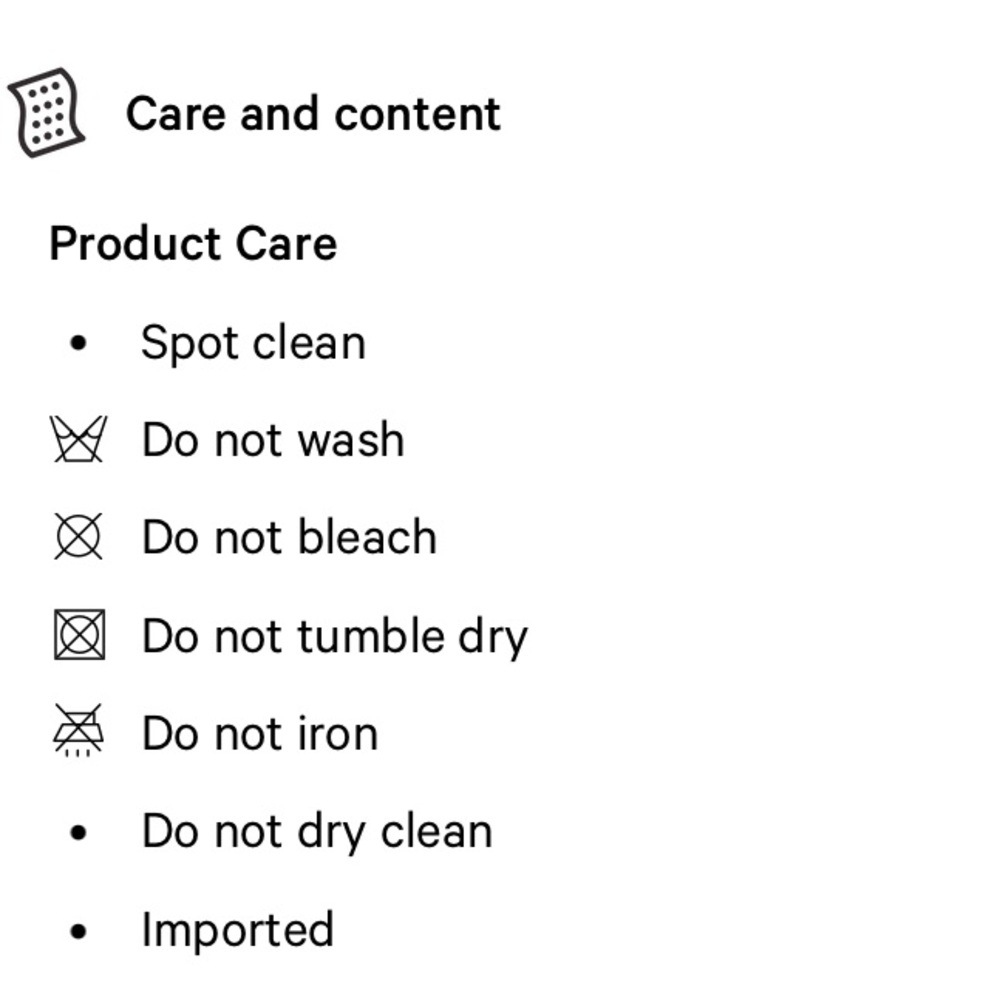Click the crossed-out iron icon
1000x1000 pixels.
click(x=79, y=731)
